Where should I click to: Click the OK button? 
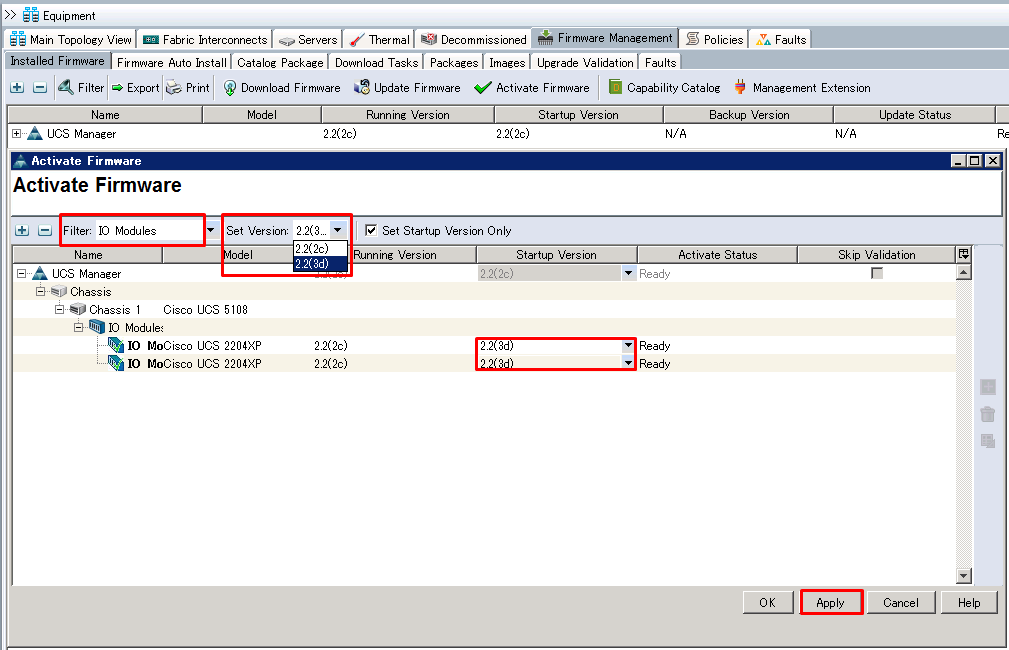click(x=768, y=602)
